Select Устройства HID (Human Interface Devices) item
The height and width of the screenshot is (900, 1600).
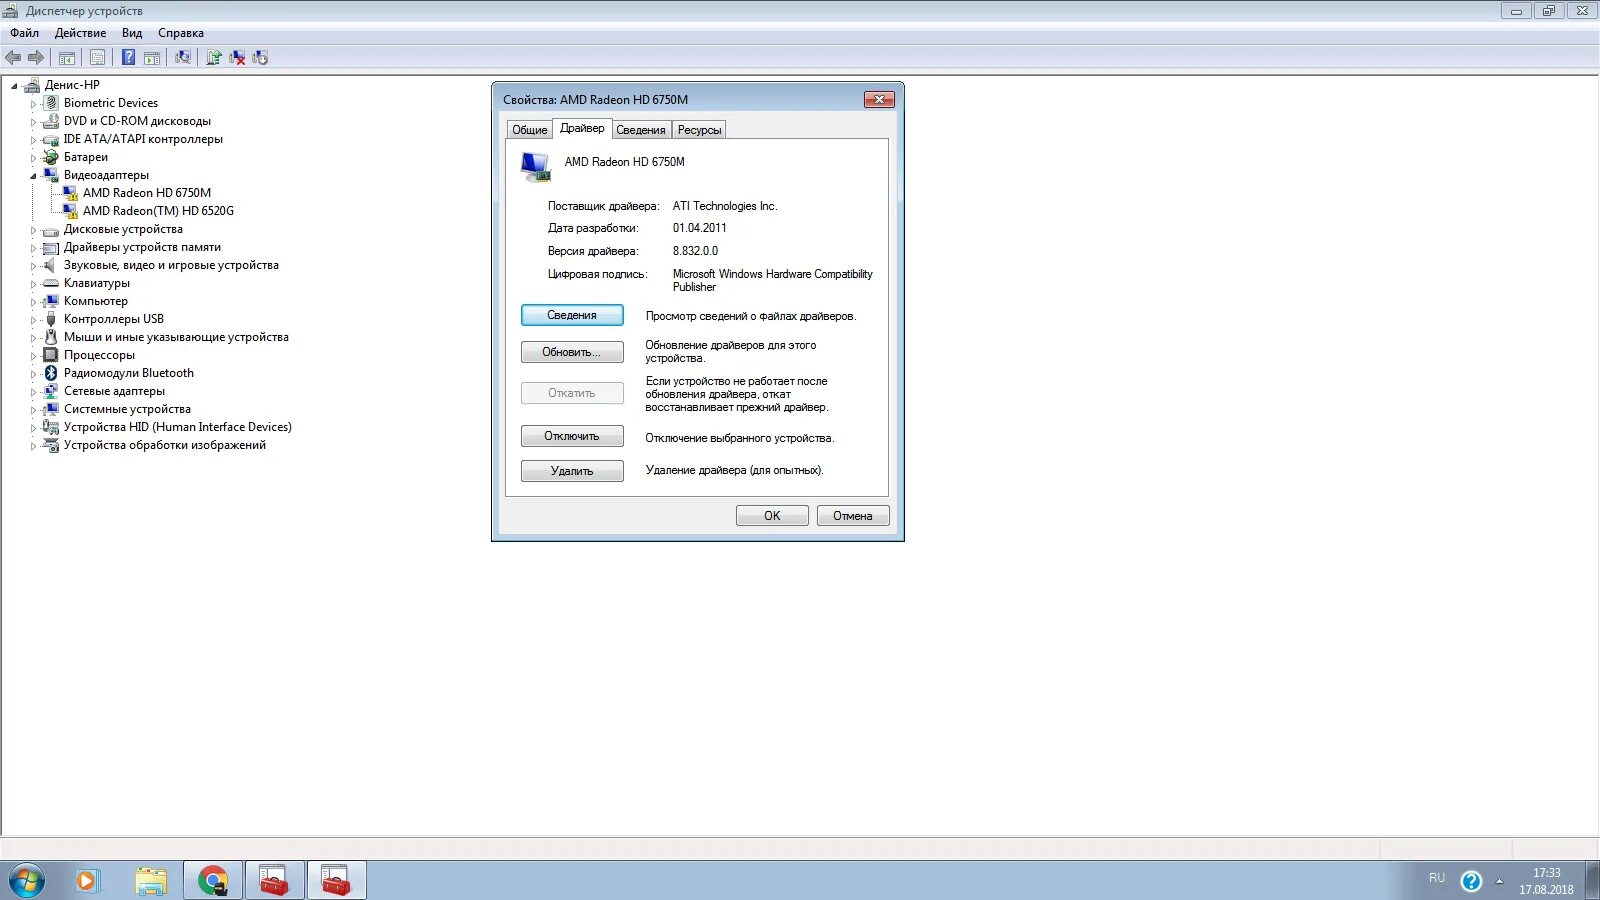click(178, 427)
